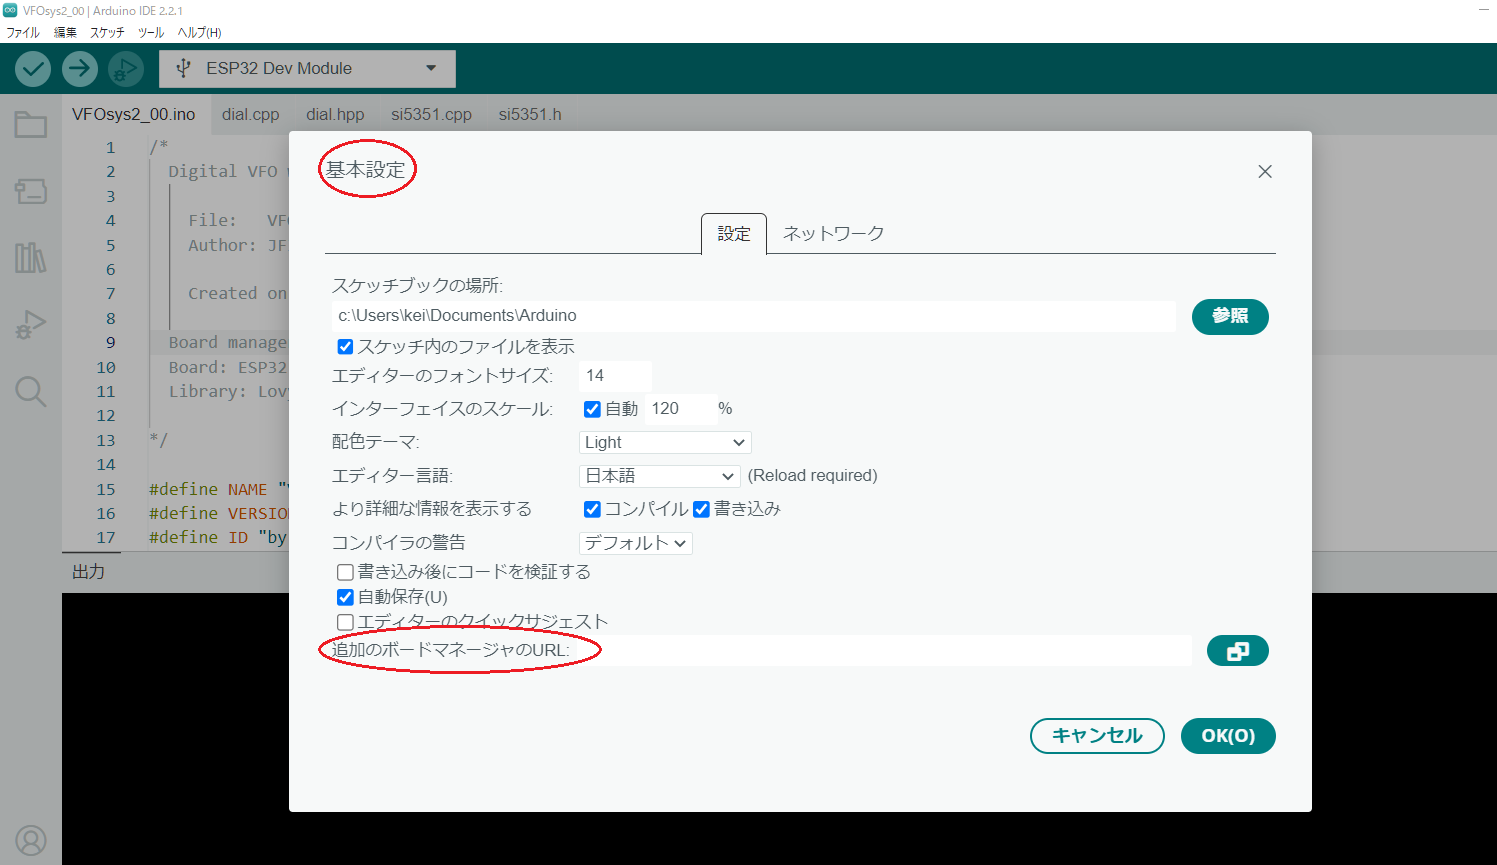The width and height of the screenshot is (1497, 865).
Task: Click the editor font size field showing 14
Action: pyautogui.click(x=615, y=376)
